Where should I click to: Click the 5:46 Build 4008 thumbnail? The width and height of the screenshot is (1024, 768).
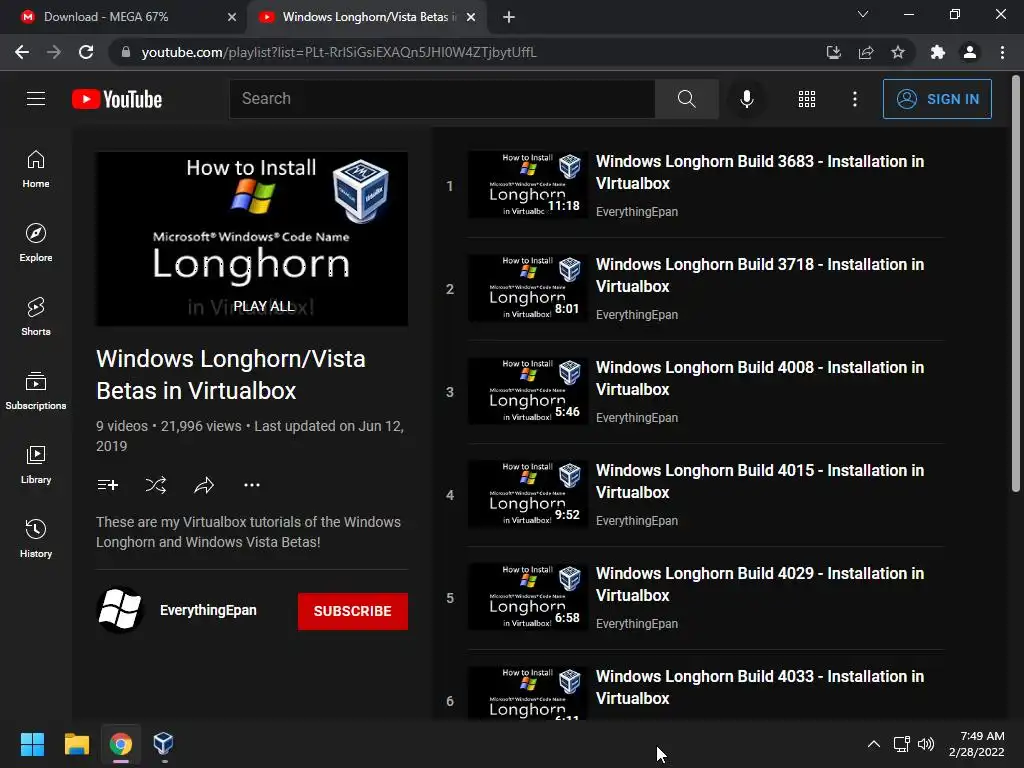[528, 391]
